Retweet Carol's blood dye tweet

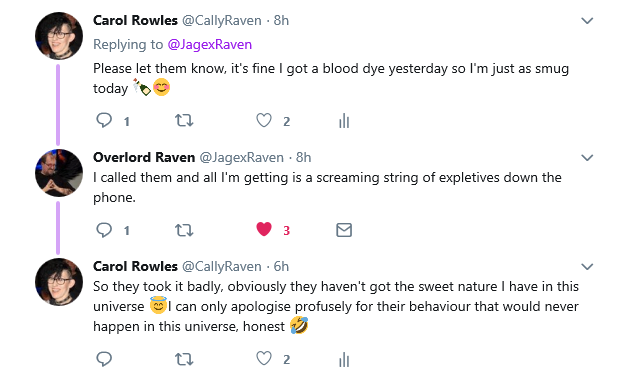[x=184, y=121]
